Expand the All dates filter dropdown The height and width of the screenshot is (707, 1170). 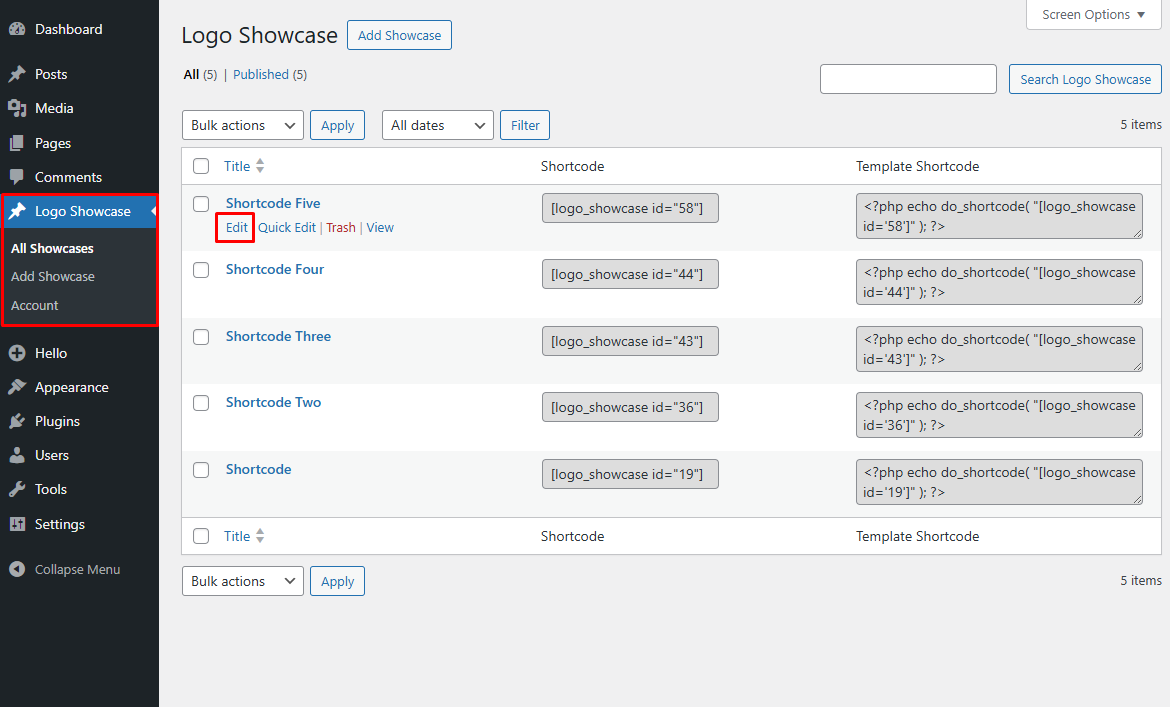pyautogui.click(x=437, y=125)
